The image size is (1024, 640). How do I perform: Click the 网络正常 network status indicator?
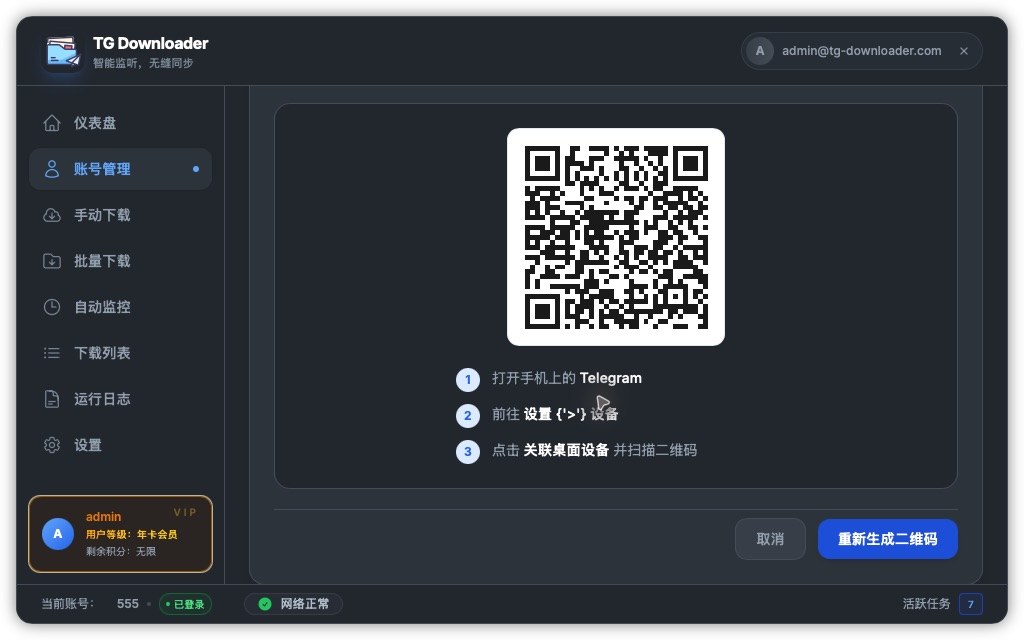click(x=293, y=604)
